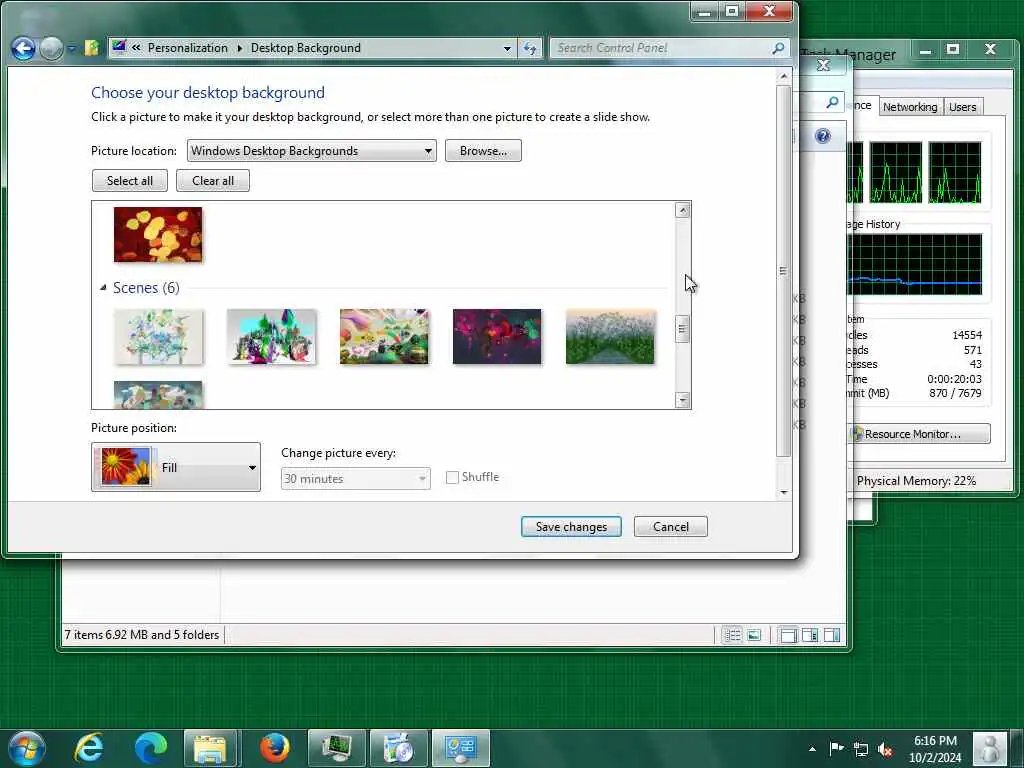Enable the Shuffle checkbox
The height and width of the screenshot is (768, 1024).
pos(452,477)
